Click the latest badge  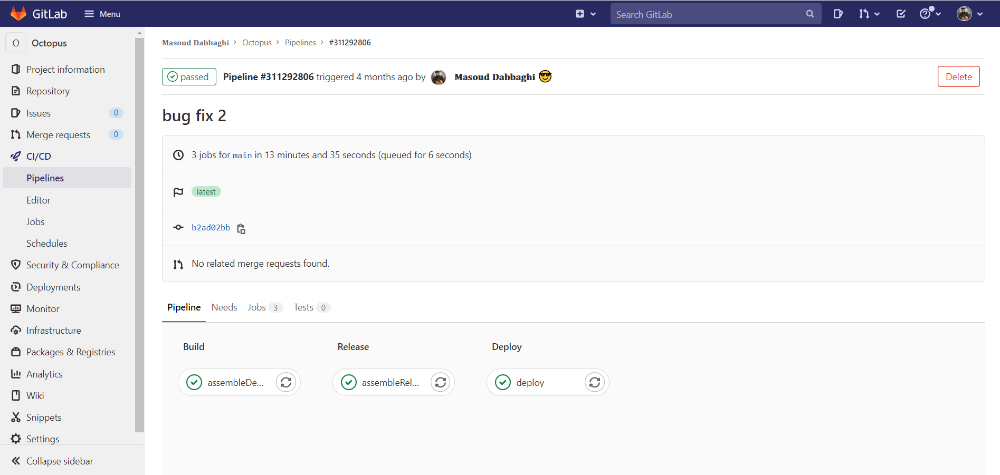(x=206, y=191)
